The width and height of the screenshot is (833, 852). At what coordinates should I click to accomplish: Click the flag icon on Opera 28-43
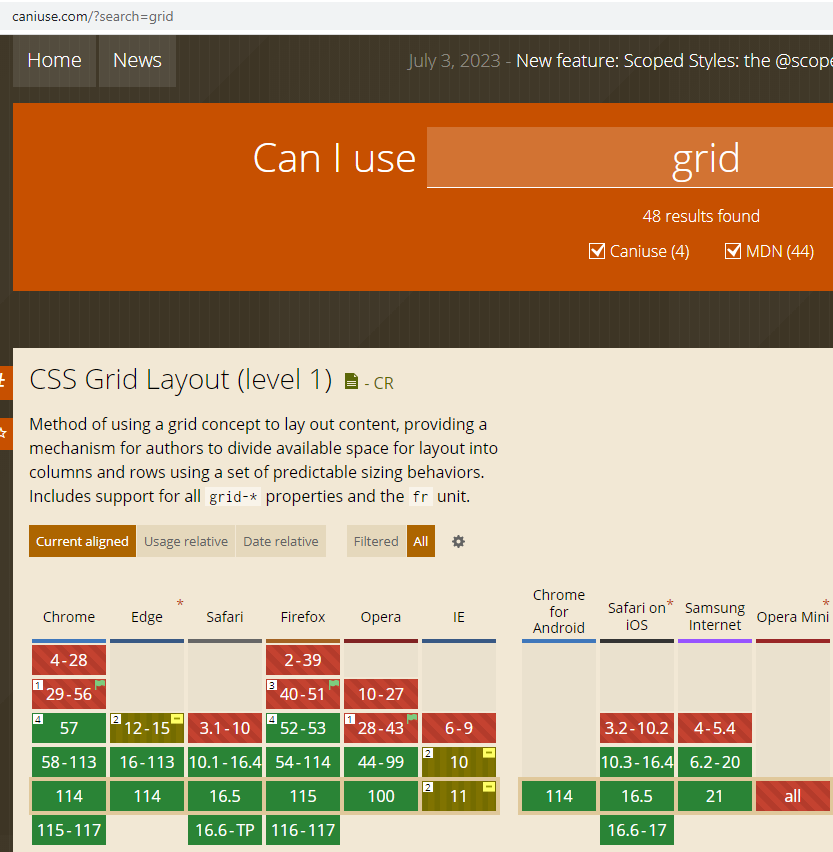411,719
